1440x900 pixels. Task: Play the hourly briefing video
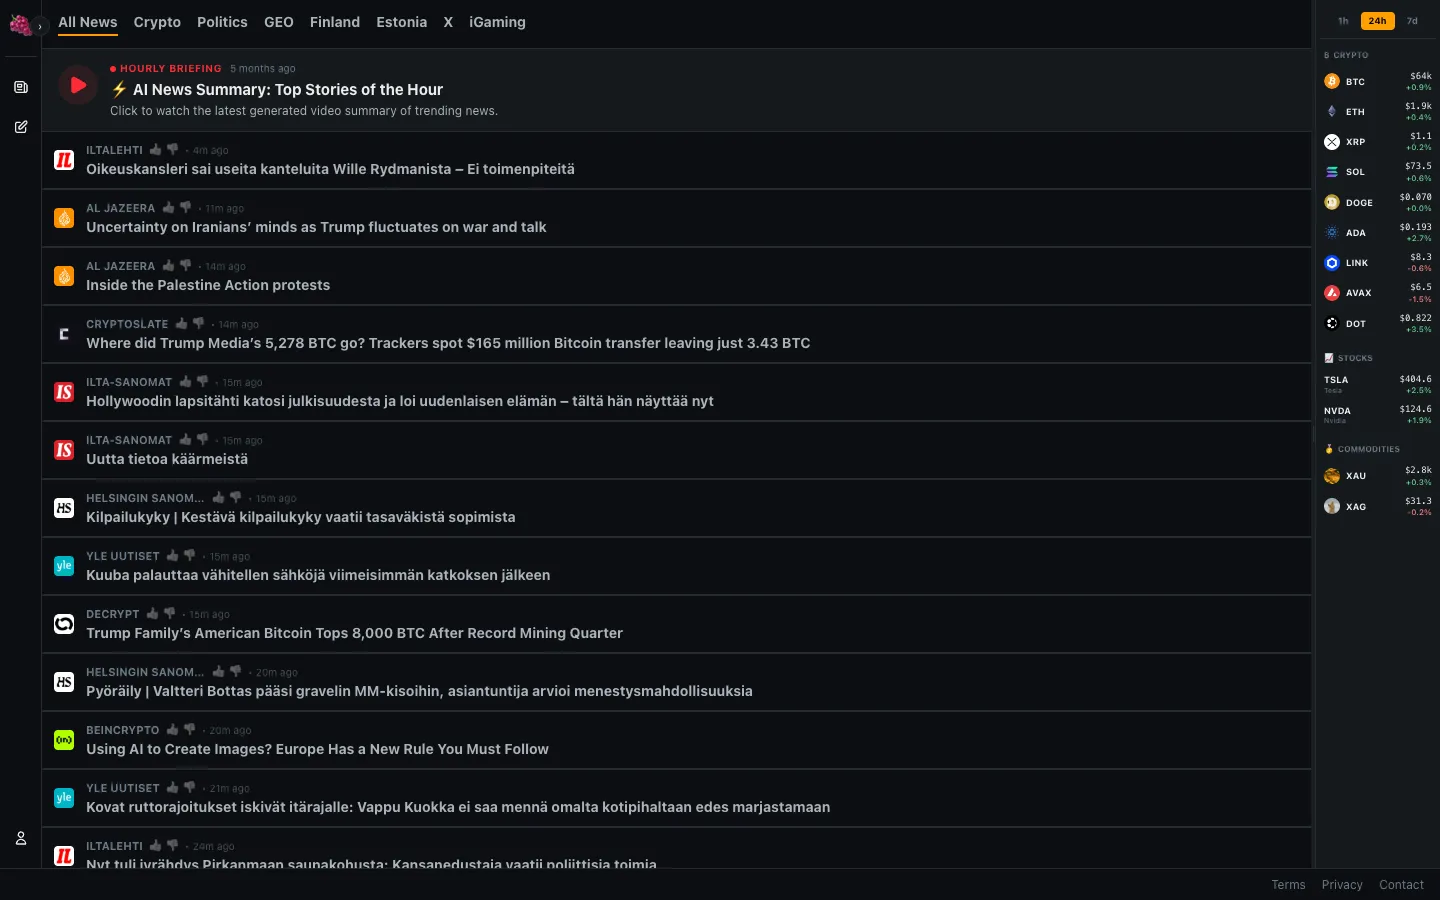[78, 85]
